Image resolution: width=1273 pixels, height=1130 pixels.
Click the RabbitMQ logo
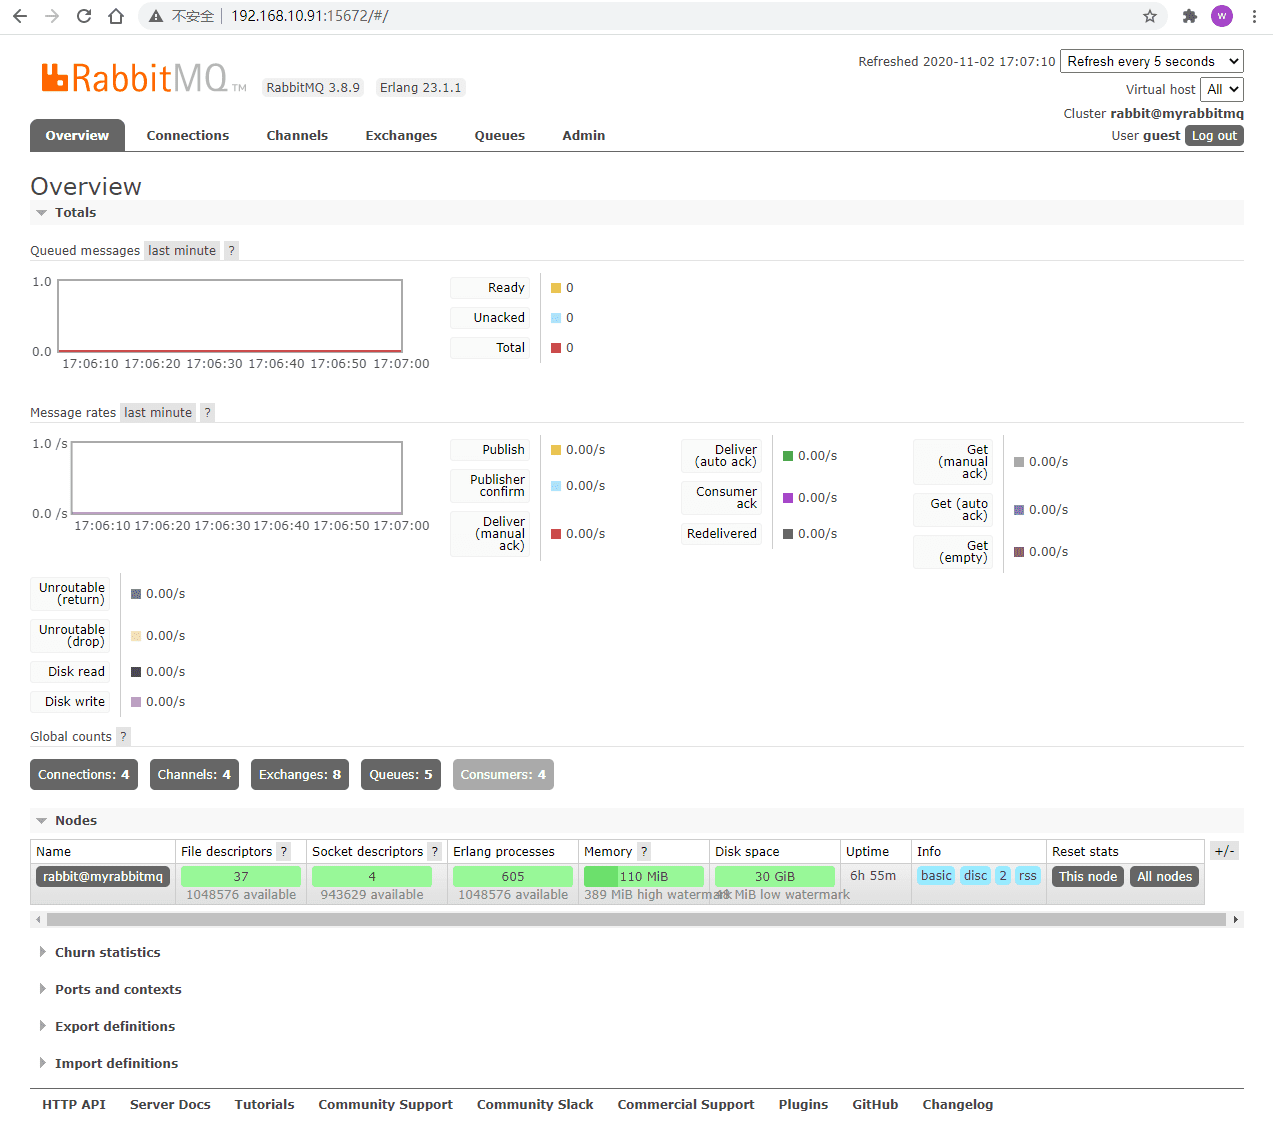pyautogui.click(x=143, y=78)
